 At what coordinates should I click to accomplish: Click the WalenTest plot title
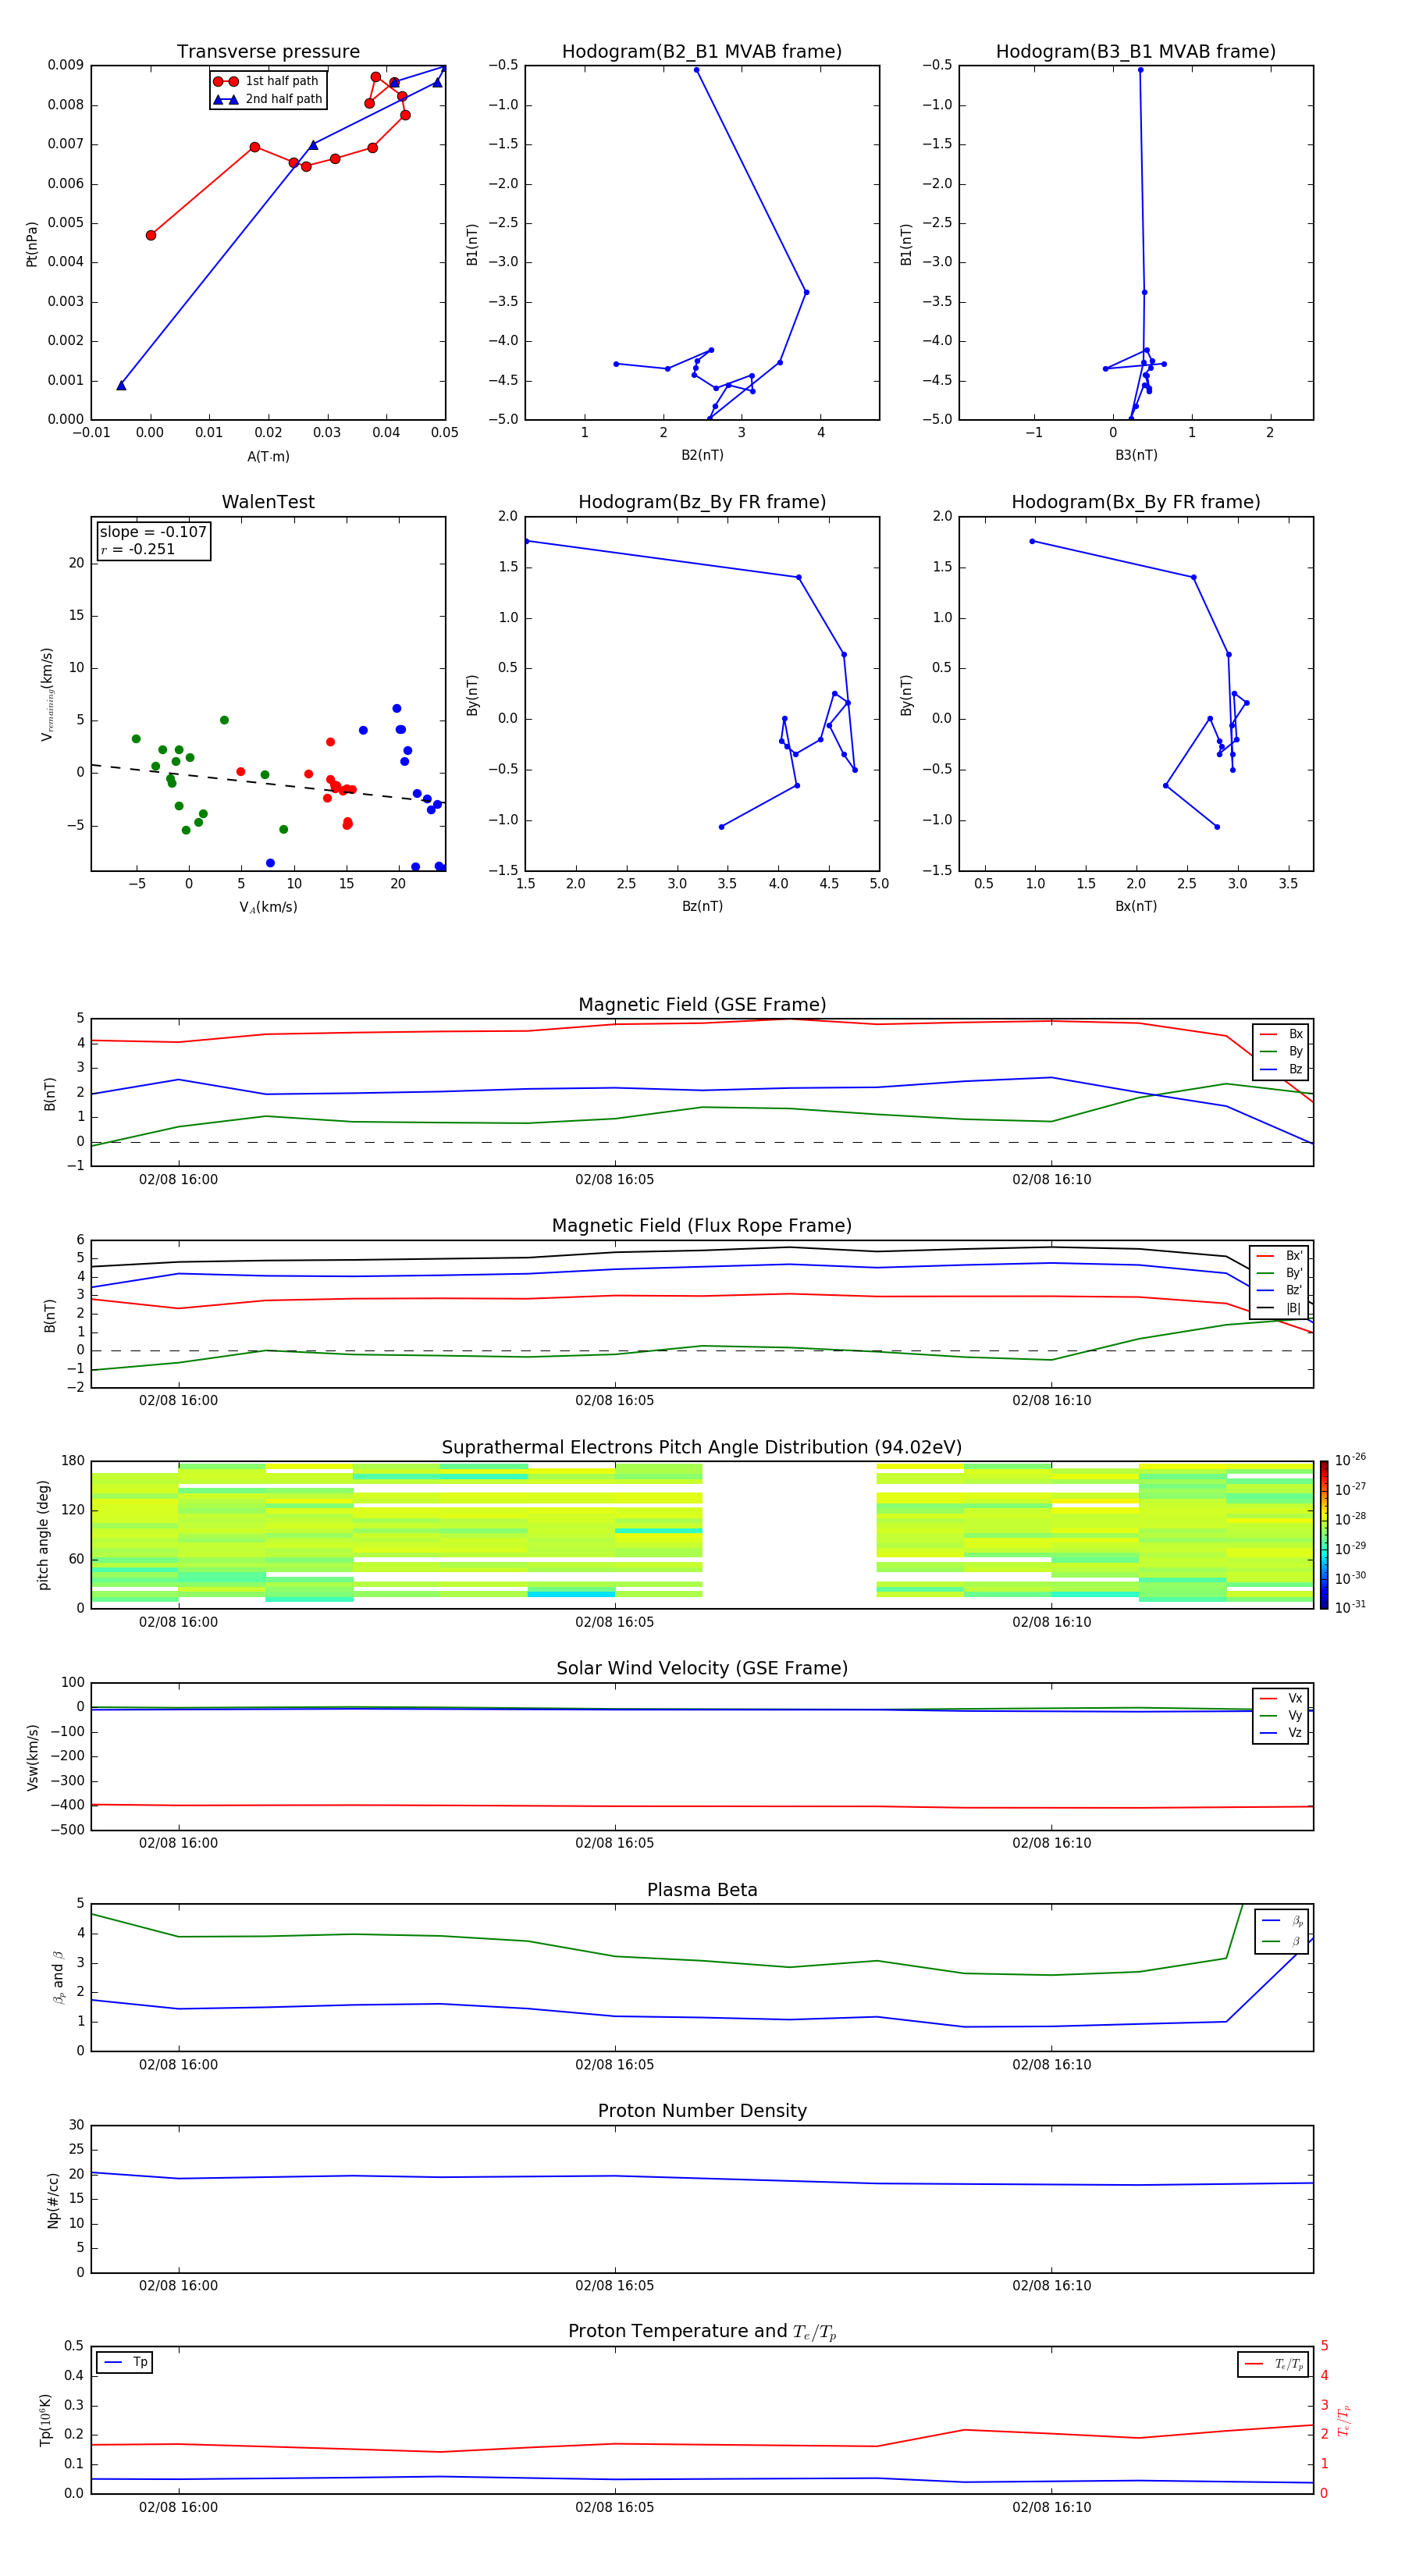point(268,502)
